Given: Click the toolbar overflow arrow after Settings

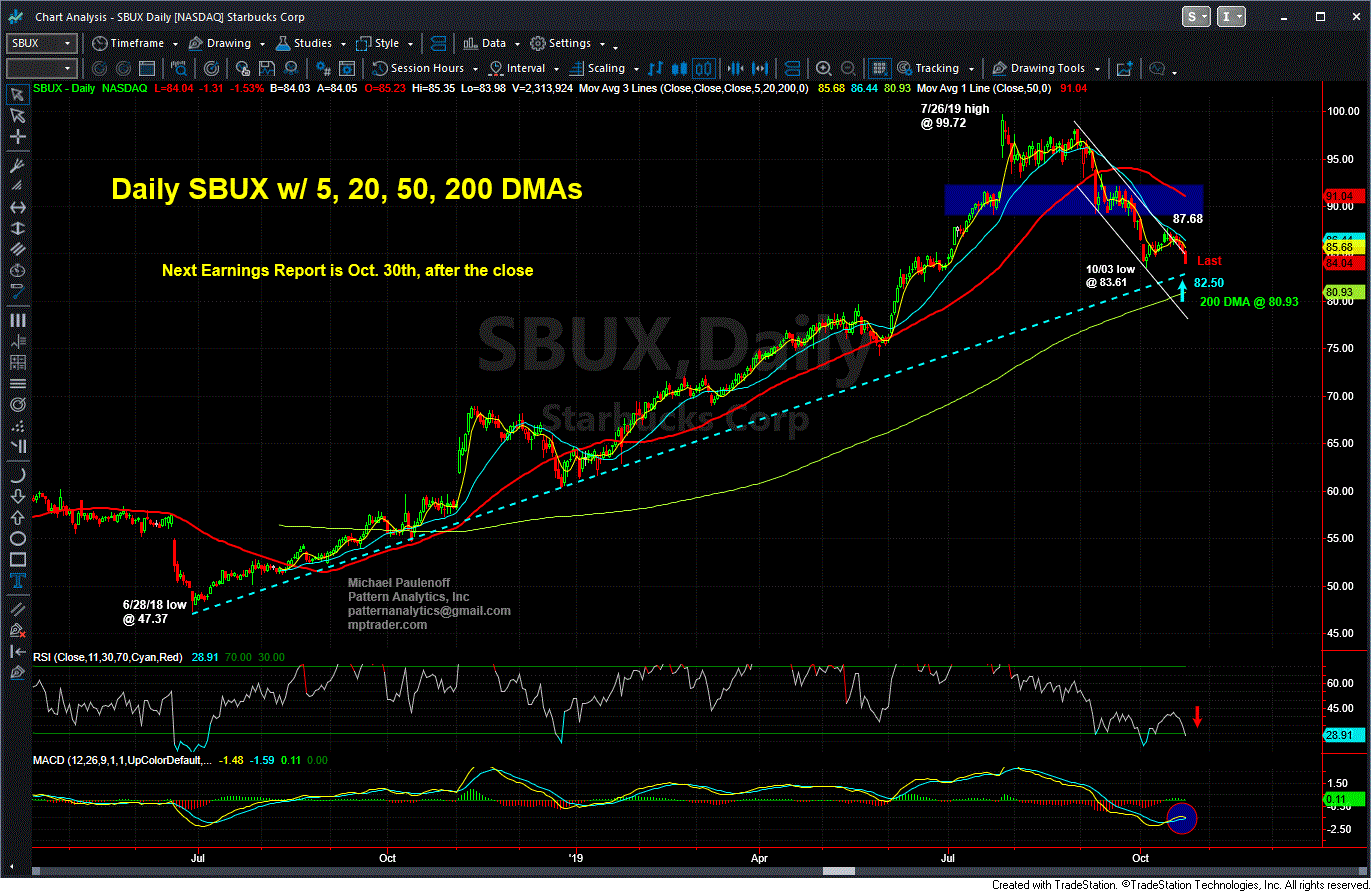Looking at the screenshot, I should (x=615, y=46).
